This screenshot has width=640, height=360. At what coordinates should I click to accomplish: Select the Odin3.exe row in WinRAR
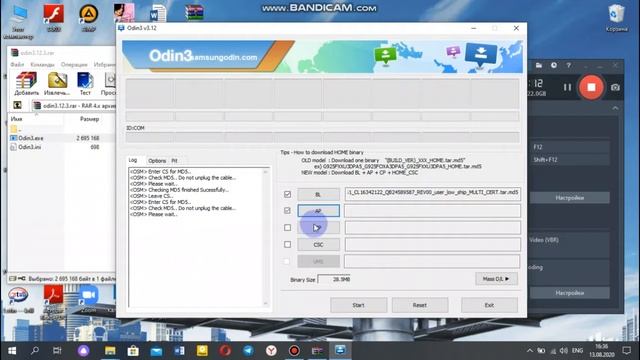[x=61, y=138]
